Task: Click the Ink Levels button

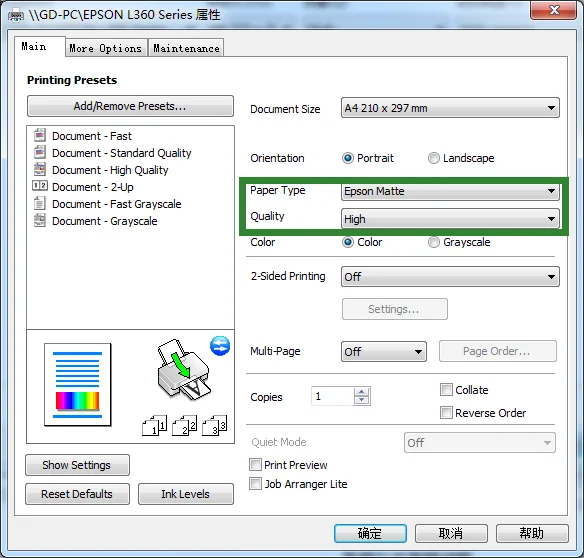Action: tap(185, 494)
